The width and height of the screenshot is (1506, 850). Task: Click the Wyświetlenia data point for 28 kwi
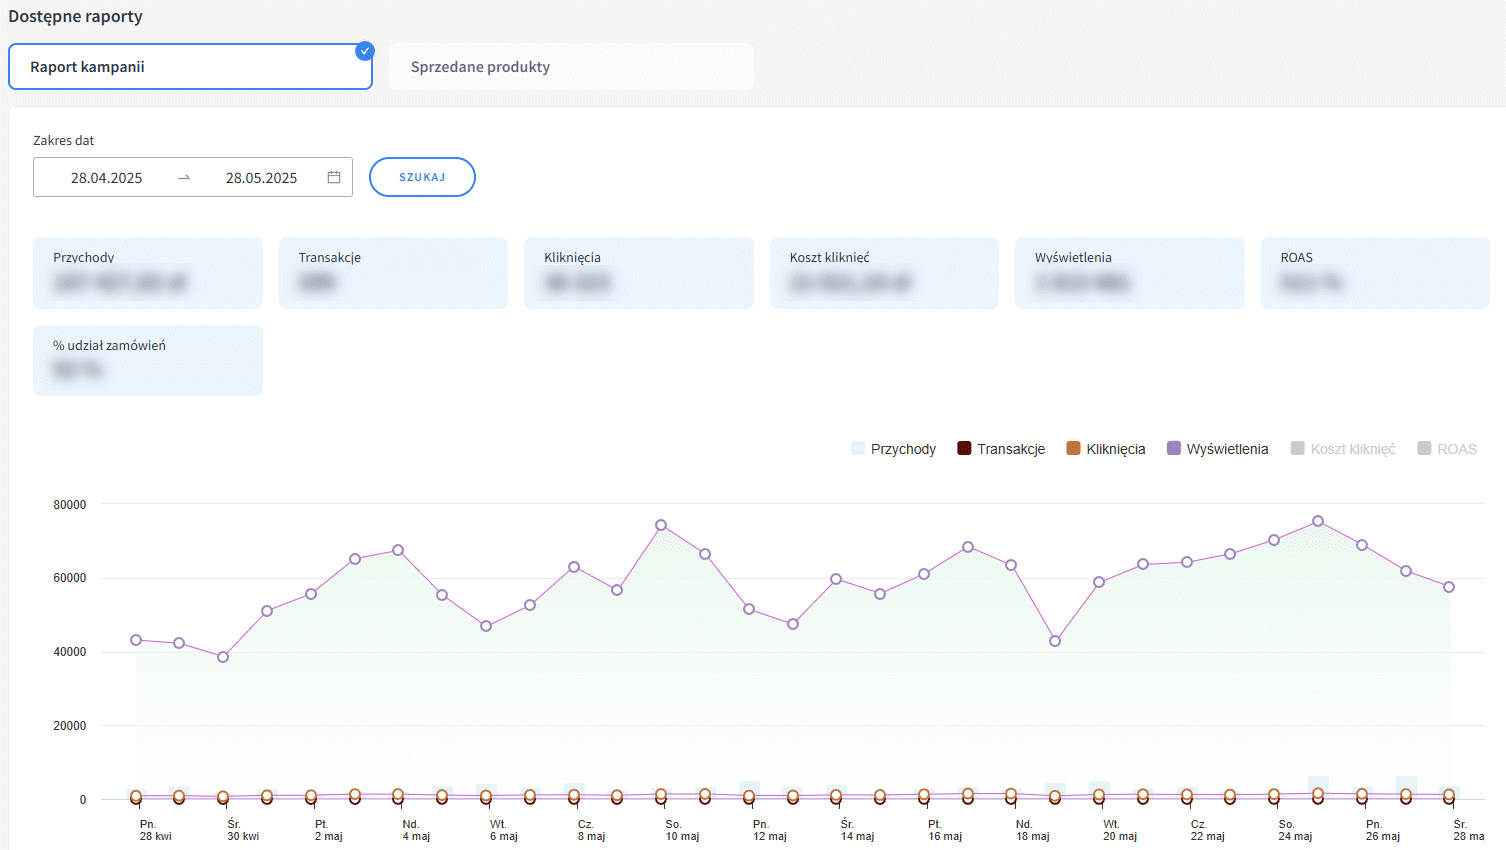136,640
